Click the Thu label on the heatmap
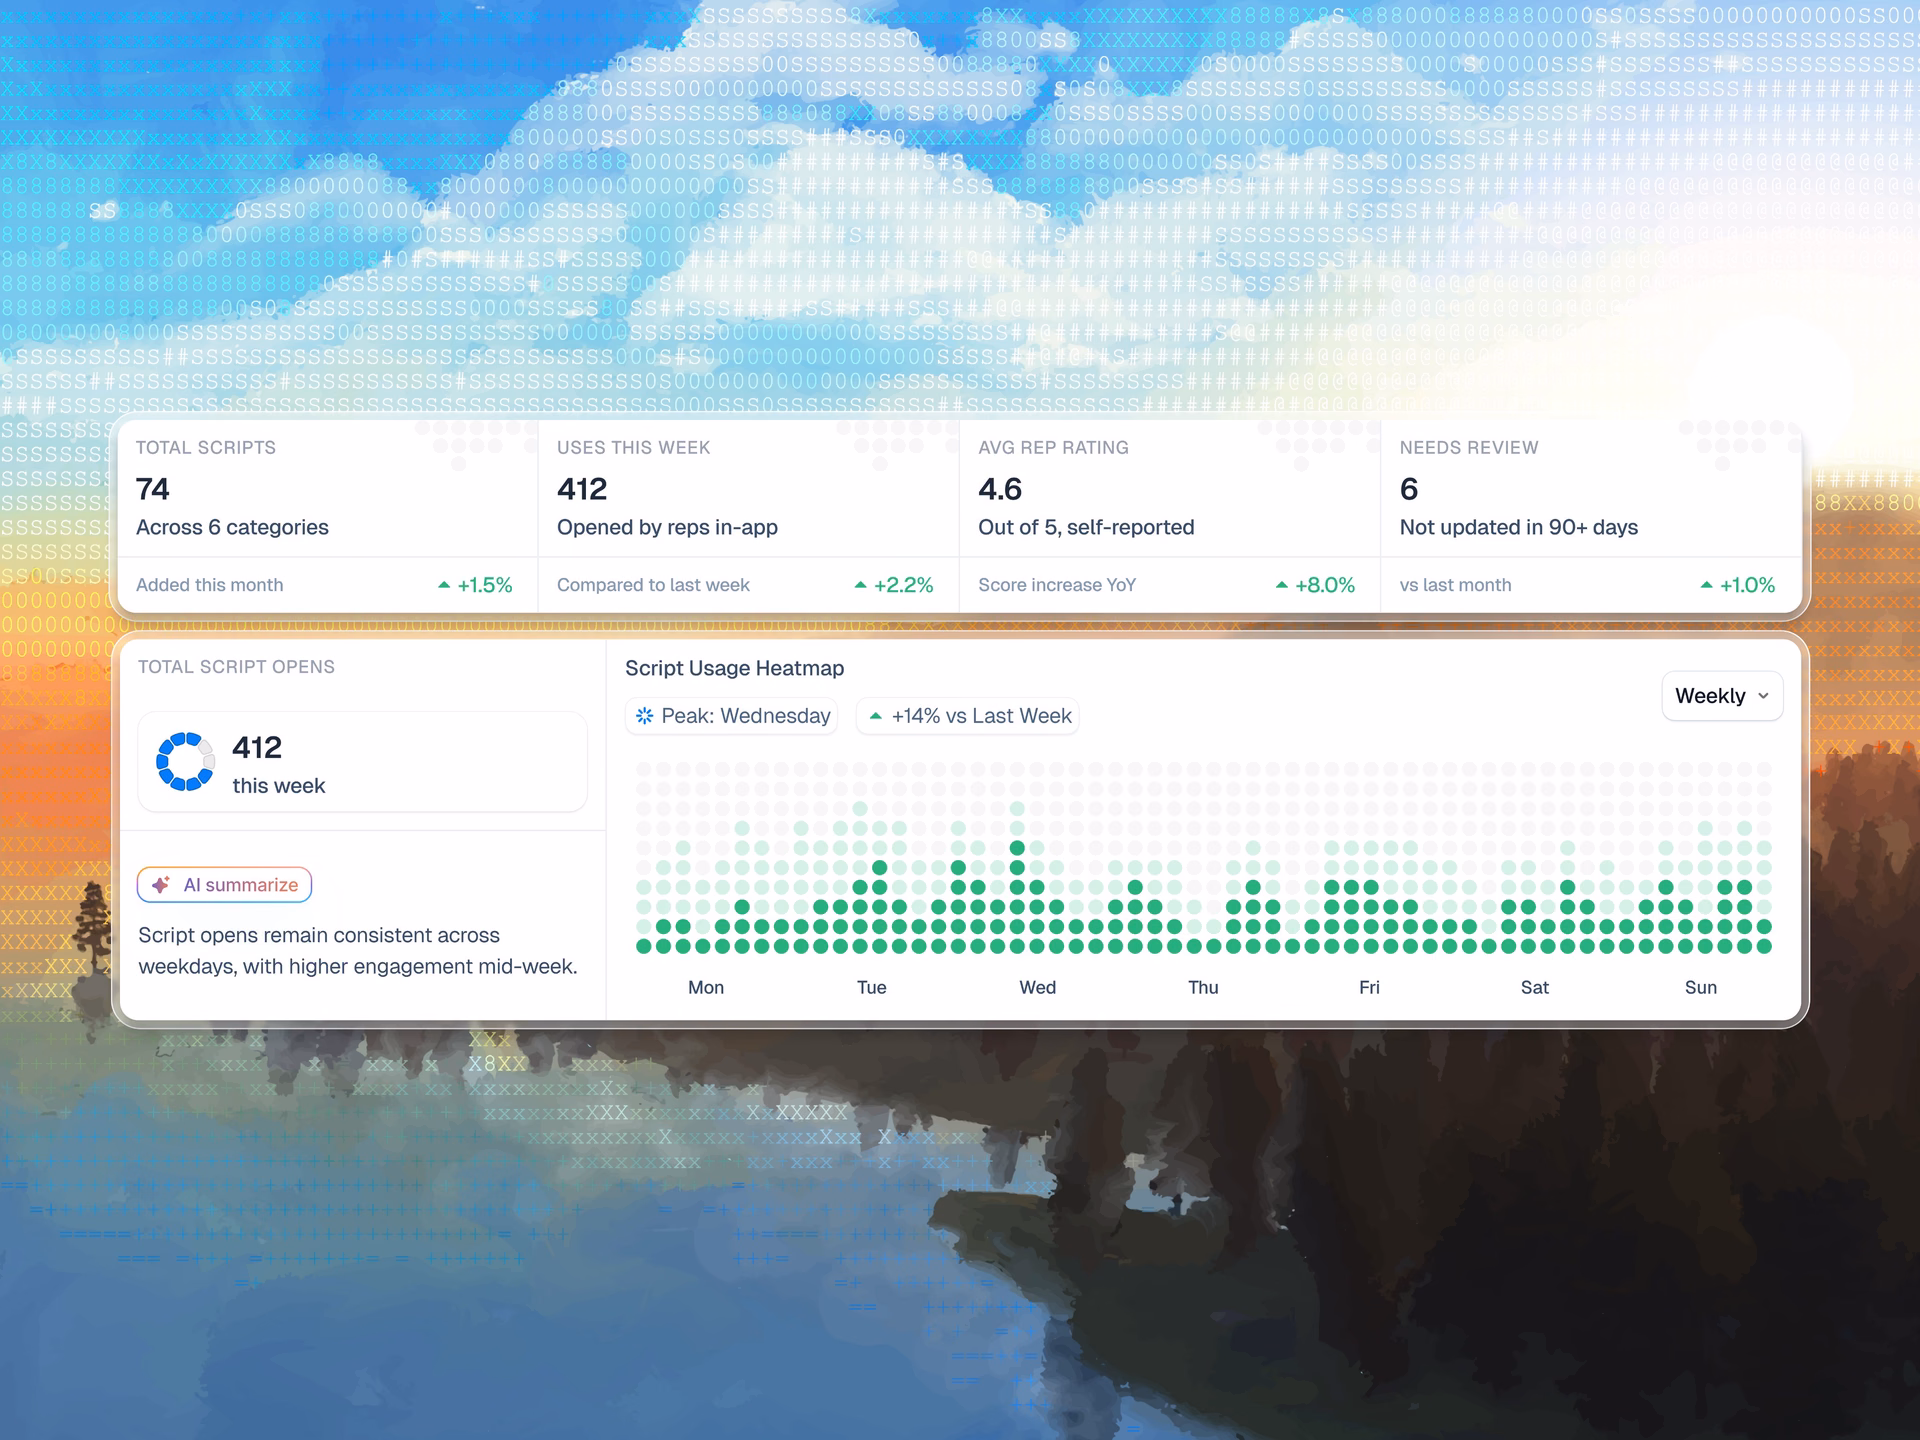1920x1440 pixels. point(1203,987)
